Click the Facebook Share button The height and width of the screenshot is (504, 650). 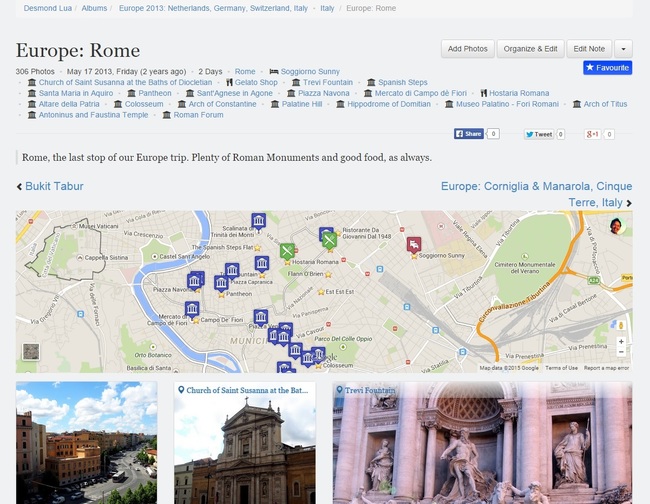pyautogui.click(x=469, y=134)
